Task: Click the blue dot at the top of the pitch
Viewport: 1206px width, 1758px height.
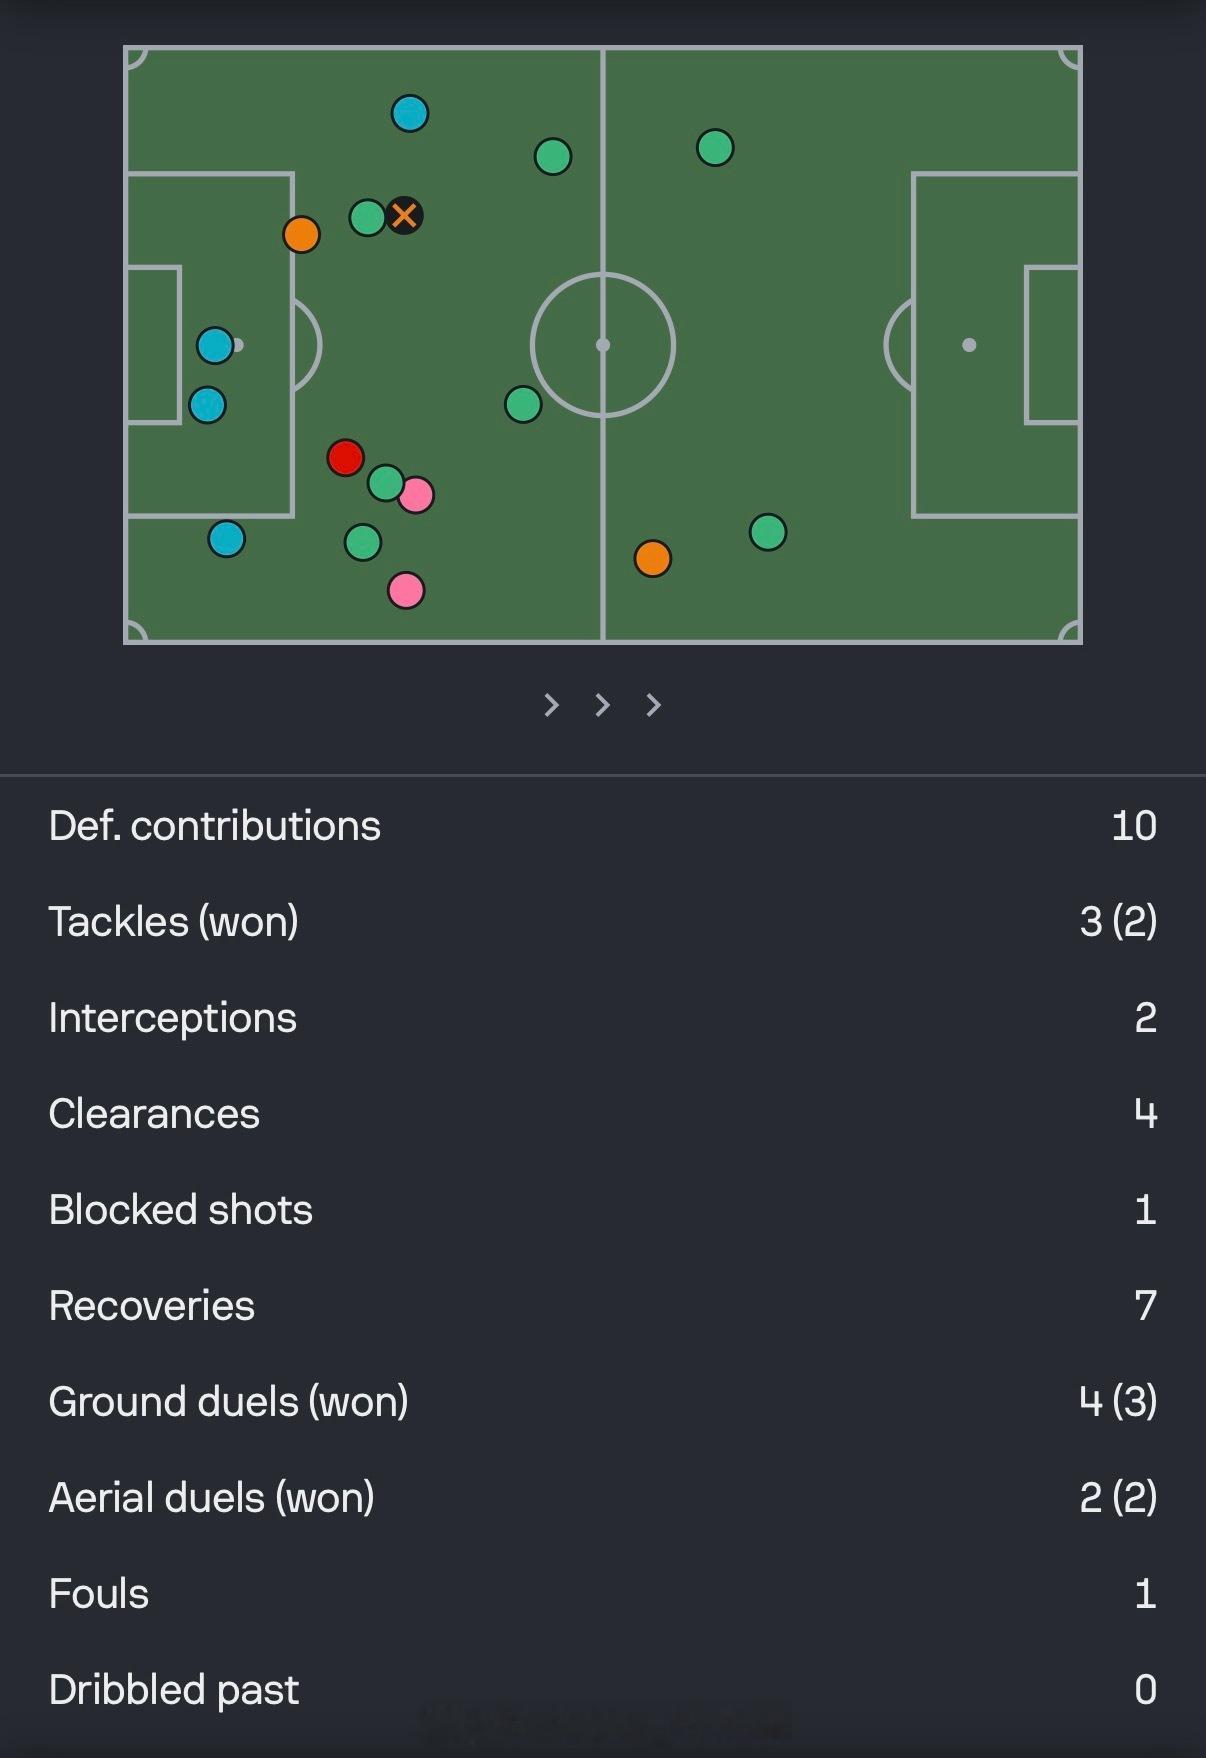Action: click(x=410, y=113)
